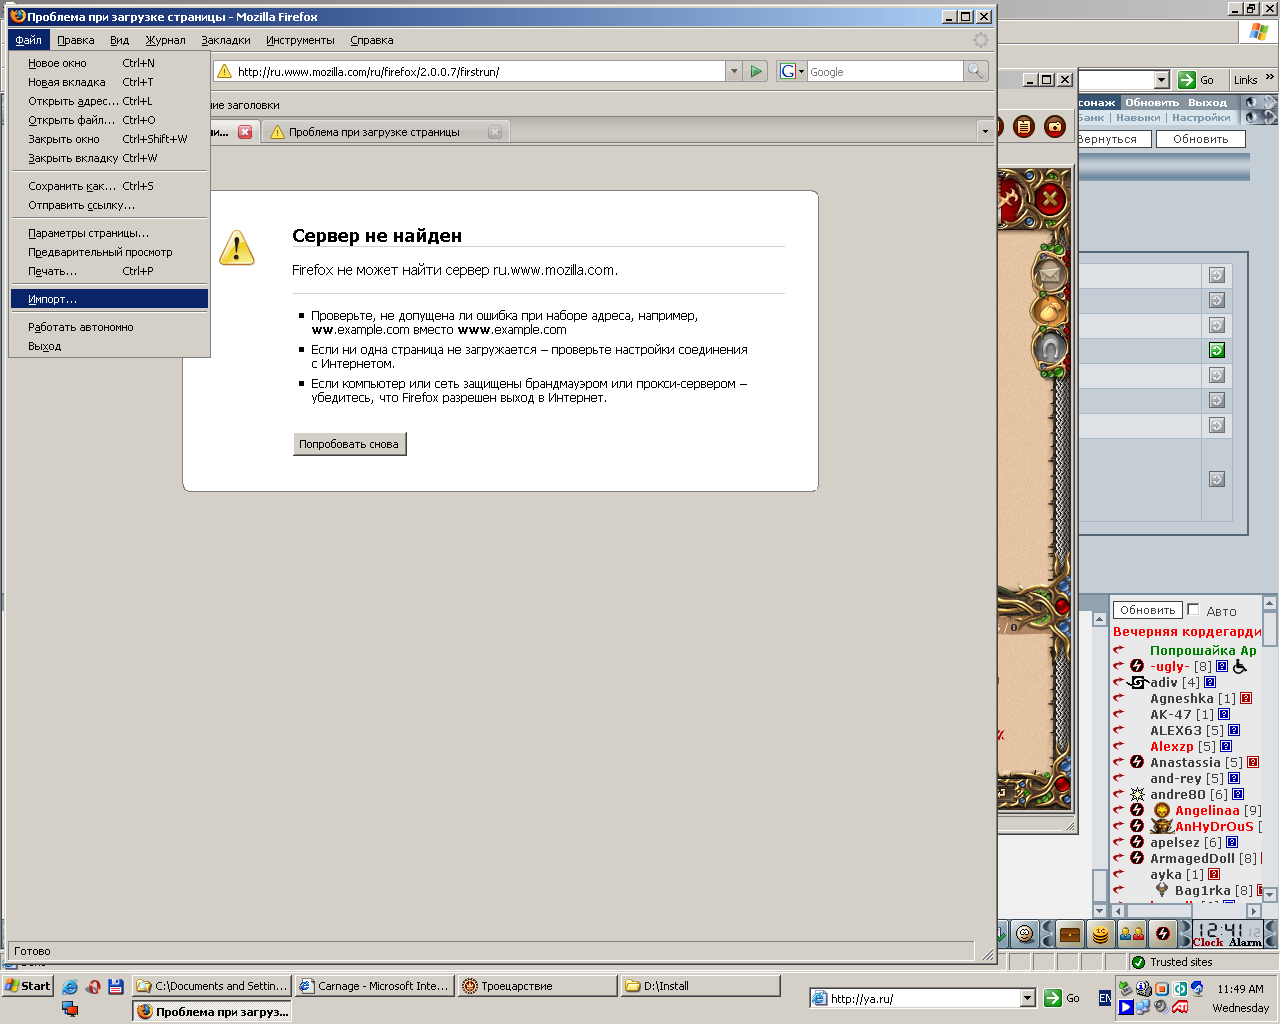Click the green Go arrow on taskbar address bar
Image resolution: width=1280 pixels, height=1024 pixels.
point(1053,998)
